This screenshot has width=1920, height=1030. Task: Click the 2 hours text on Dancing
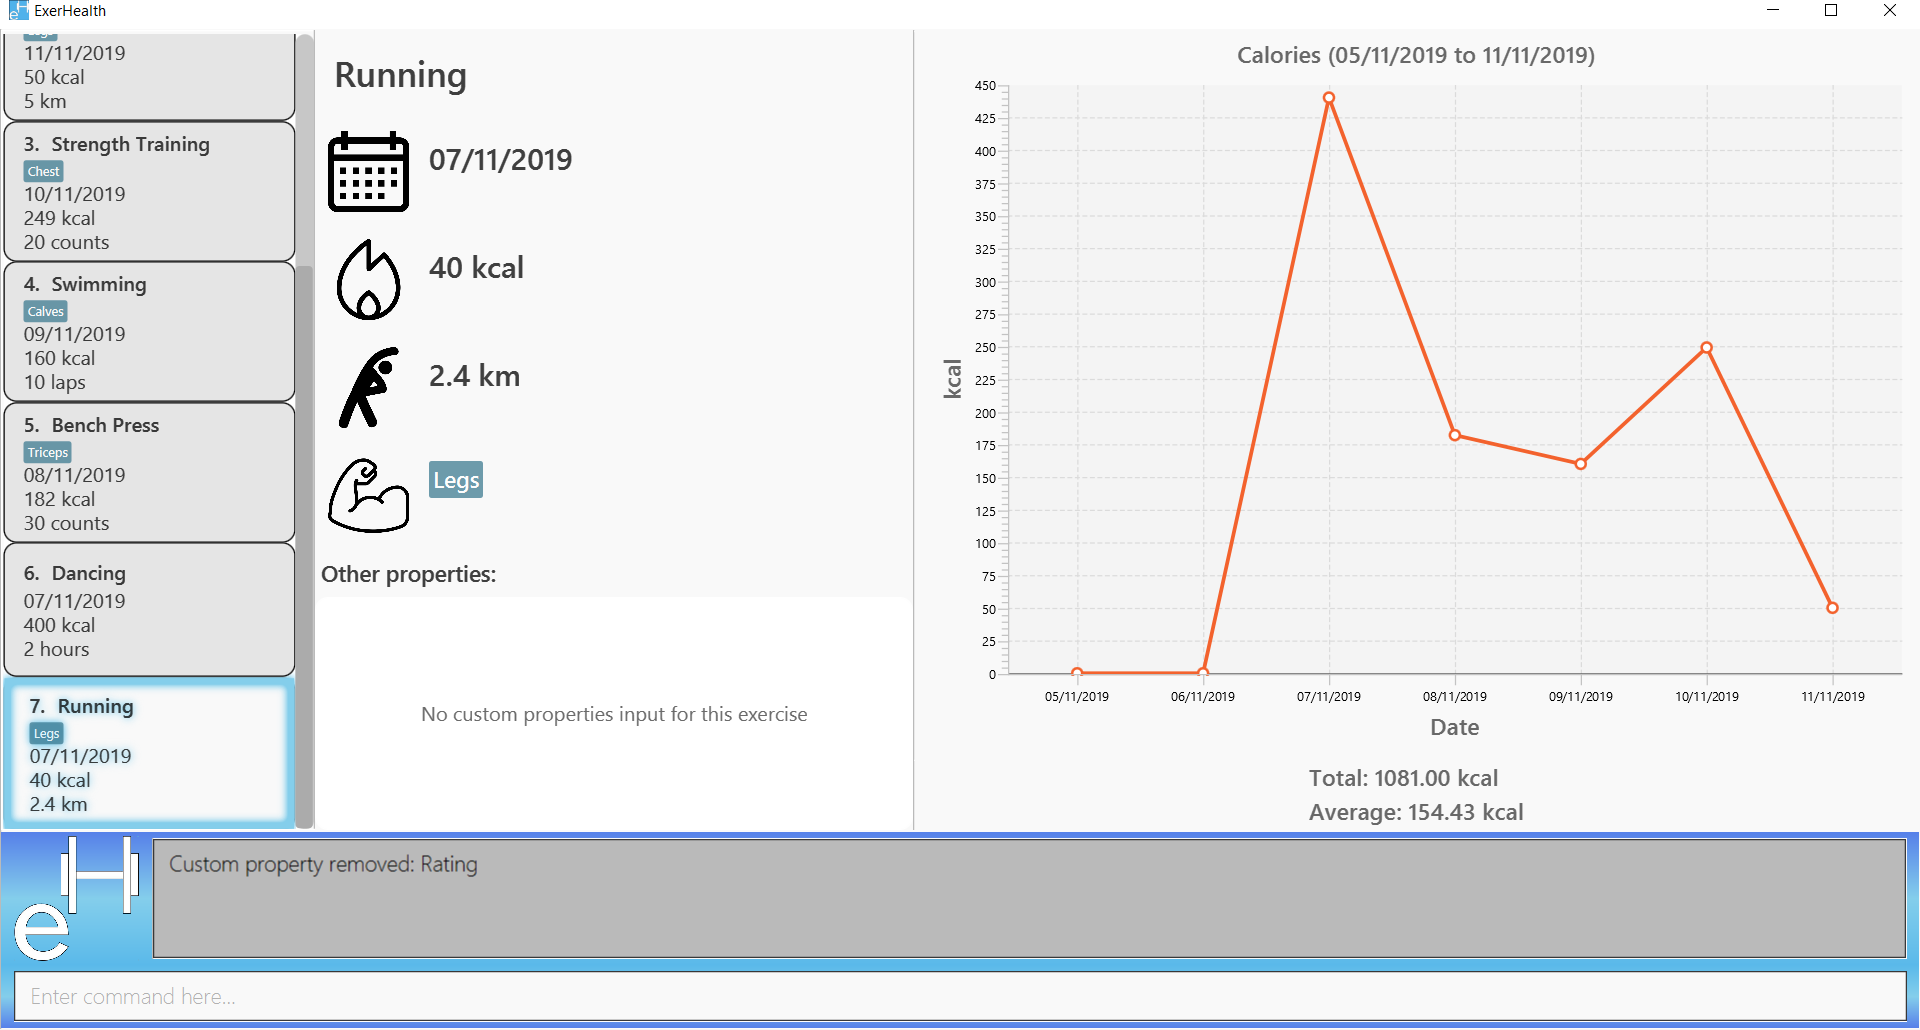57,649
